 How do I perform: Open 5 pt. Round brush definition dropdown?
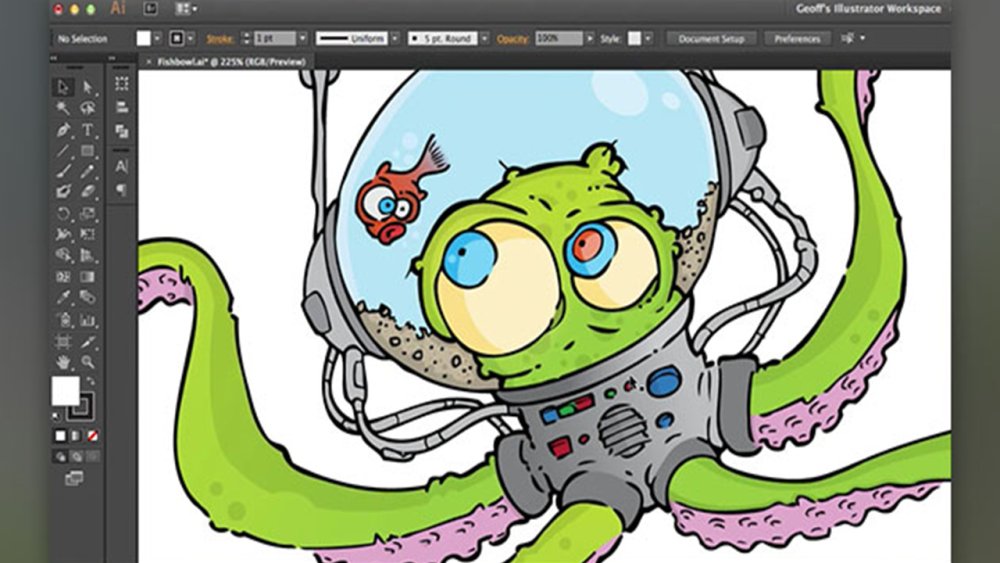click(484, 39)
